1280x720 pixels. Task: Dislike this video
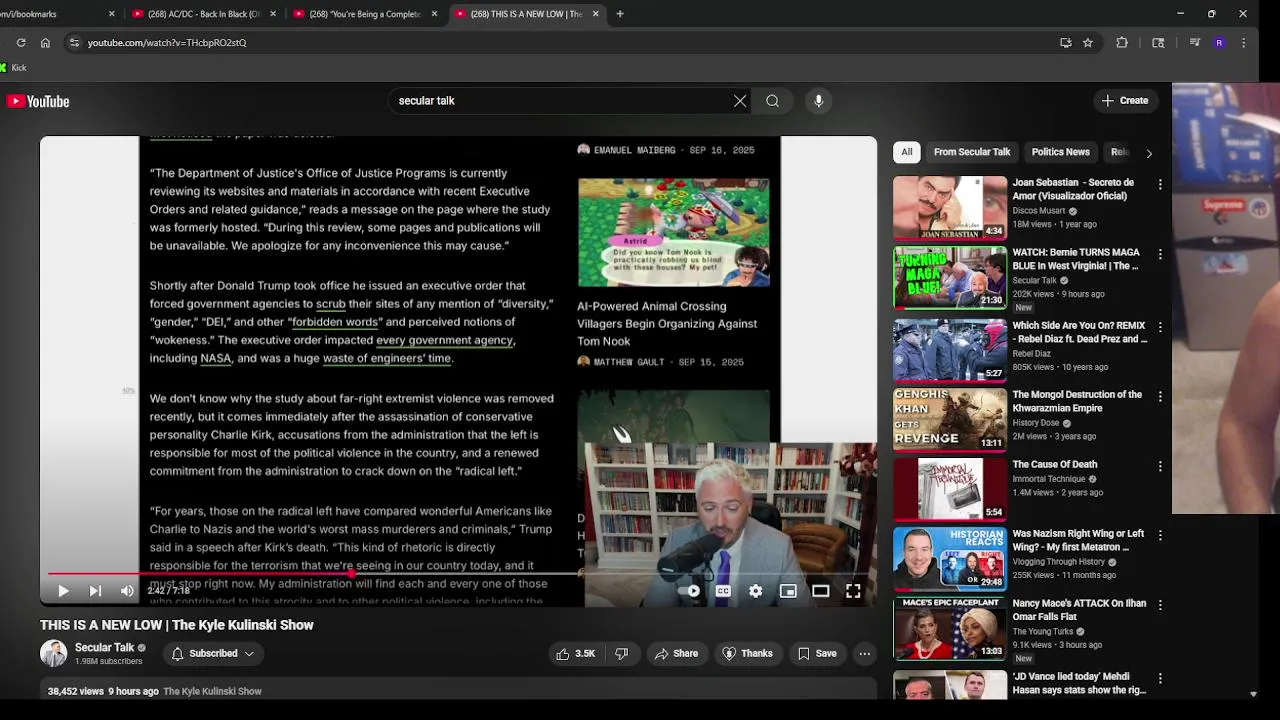point(621,654)
